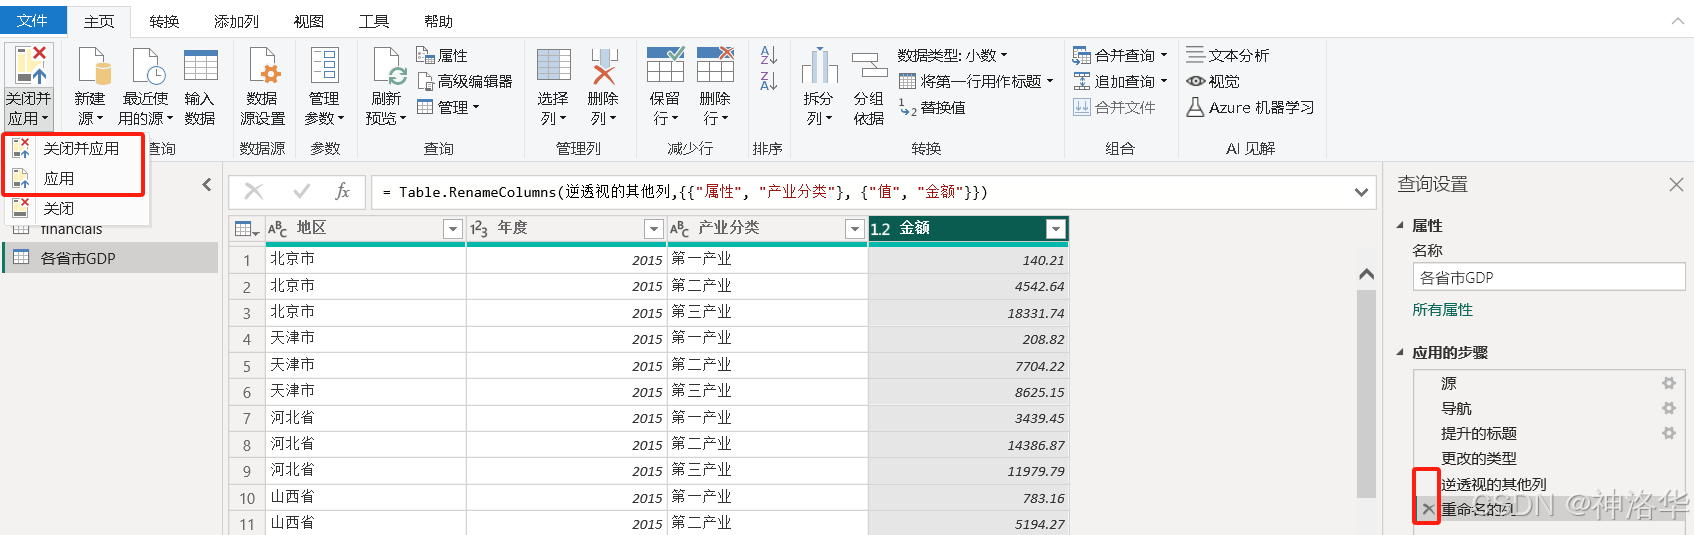Screen dimensions: 1694x535
Task: Click the 删除行 remove rows icon
Action: [715, 66]
